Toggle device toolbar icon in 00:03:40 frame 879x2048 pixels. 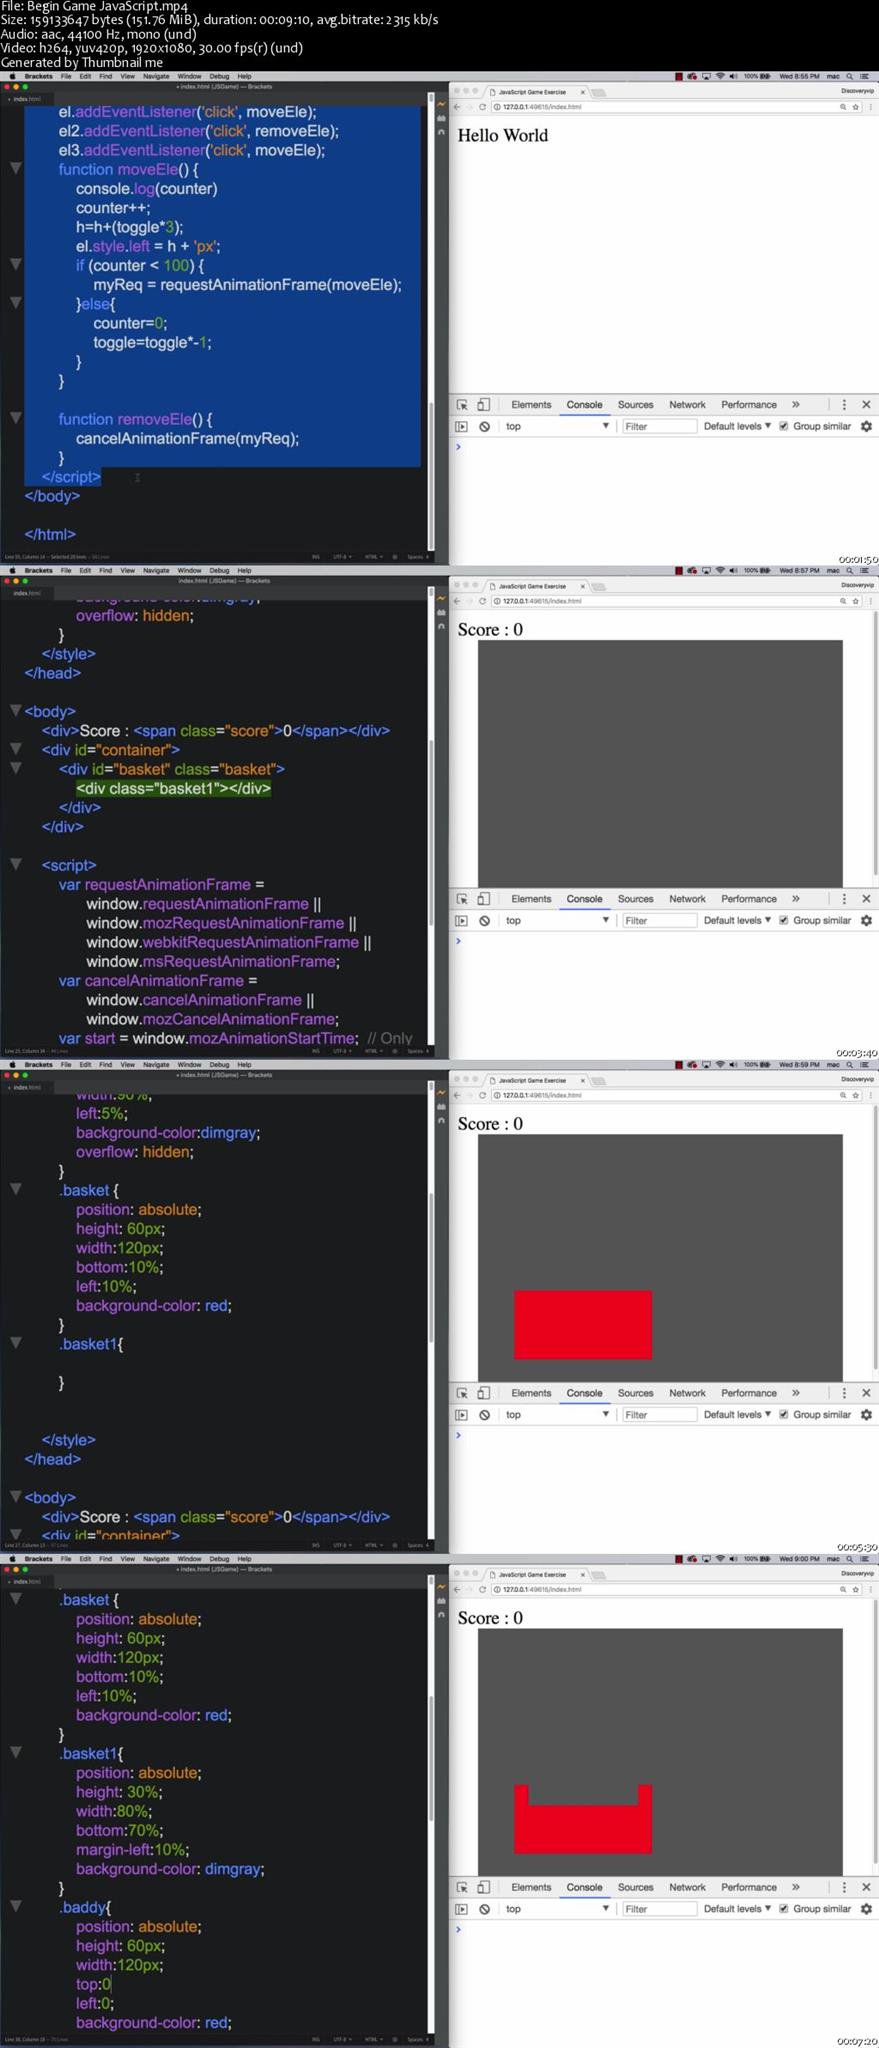click(x=483, y=899)
